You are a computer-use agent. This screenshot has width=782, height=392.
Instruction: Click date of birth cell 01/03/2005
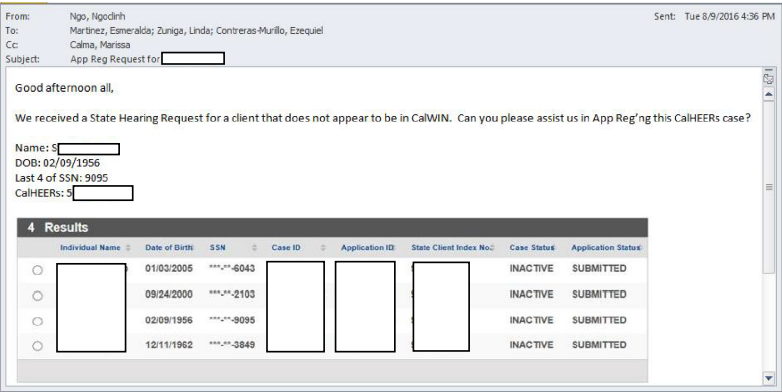coord(169,268)
